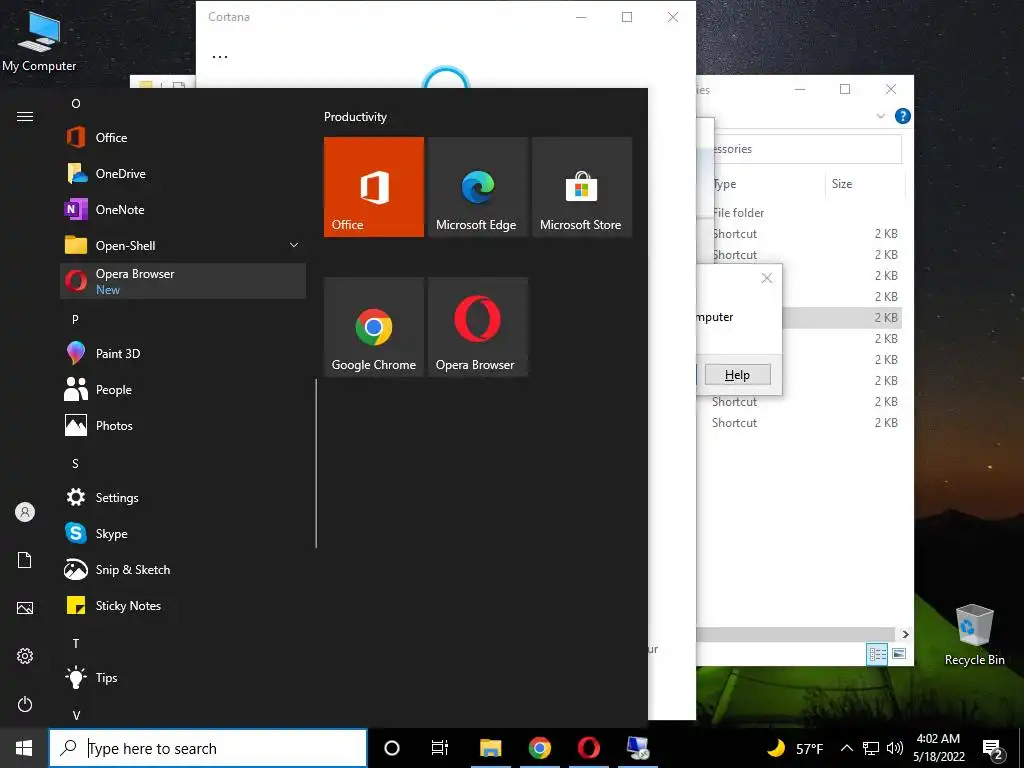This screenshot has width=1024, height=768.
Task: Sort by the Size column header
Action: point(865,184)
